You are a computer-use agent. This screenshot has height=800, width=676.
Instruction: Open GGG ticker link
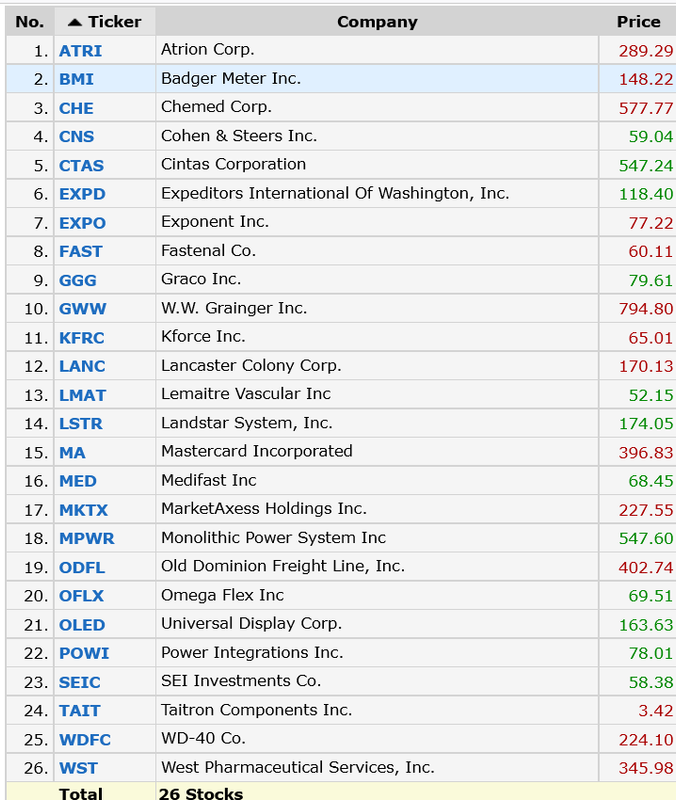tap(78, 281)
